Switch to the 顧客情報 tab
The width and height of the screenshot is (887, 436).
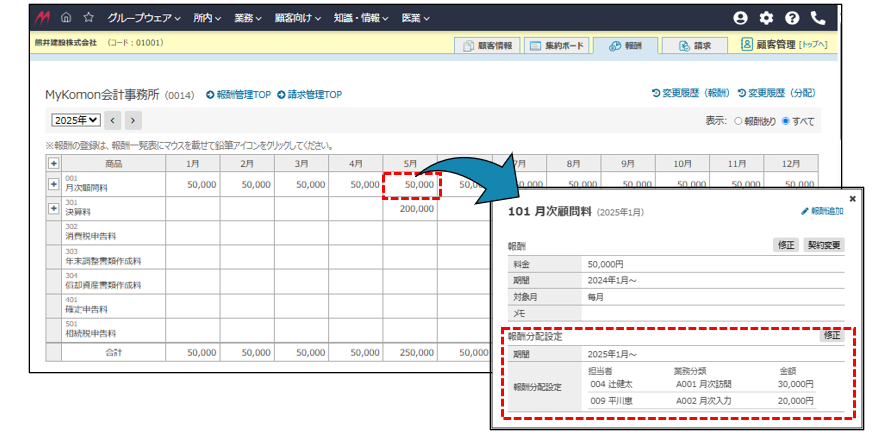(x=487, y=45)
